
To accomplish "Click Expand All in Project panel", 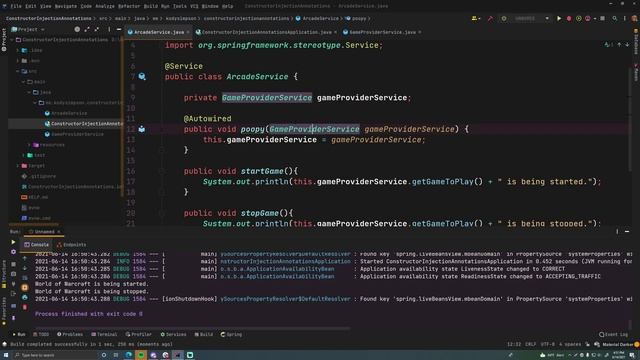I will coord(87,29).
